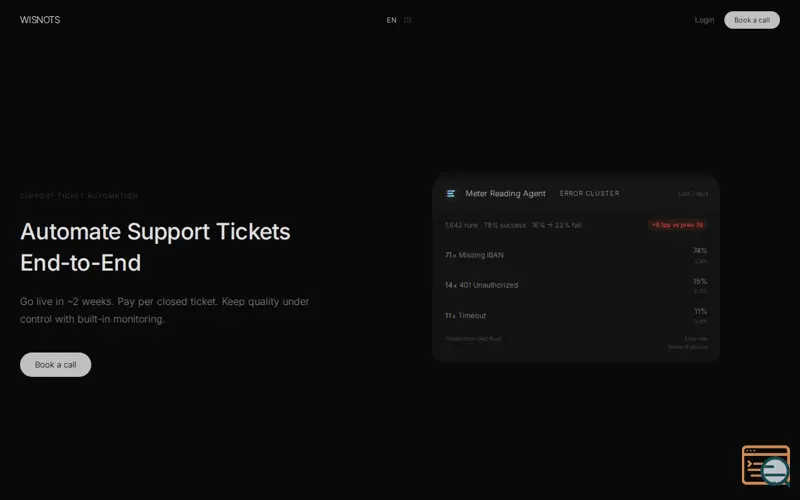Click the Meter Reading Agent card icon
Image resolution: width=800 pixels, height=500 pixels.
[451, 193]
